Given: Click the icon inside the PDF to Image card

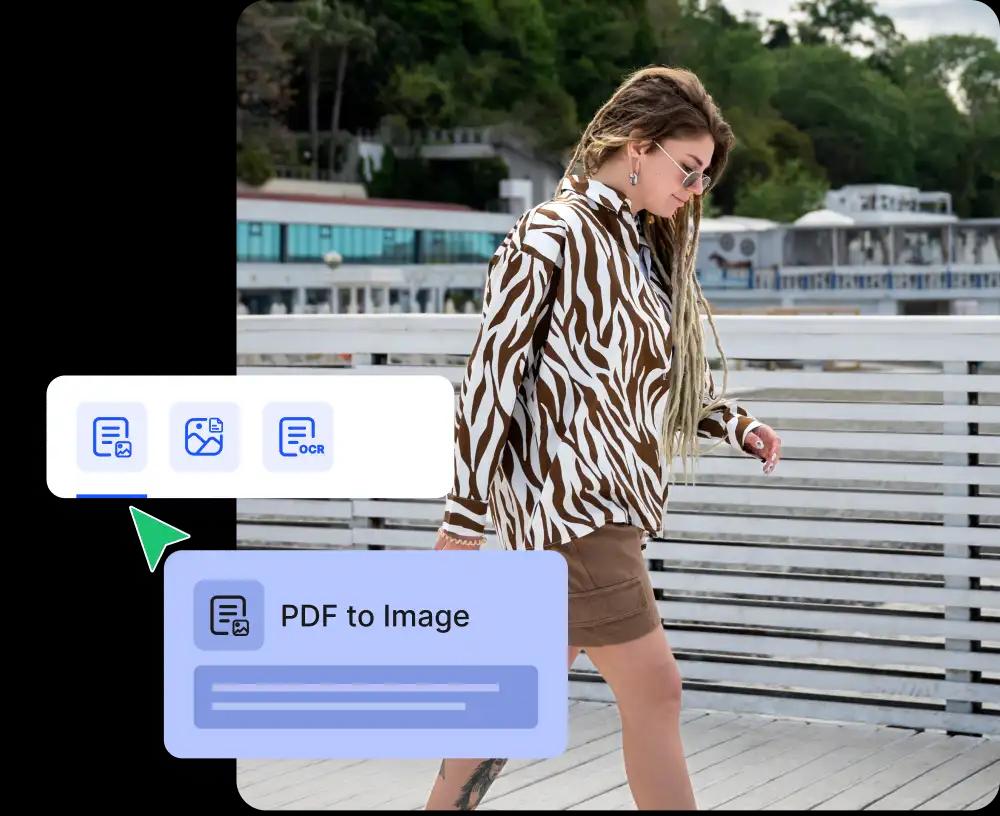Looking at the screenshot, I should [x=228, y=615].
